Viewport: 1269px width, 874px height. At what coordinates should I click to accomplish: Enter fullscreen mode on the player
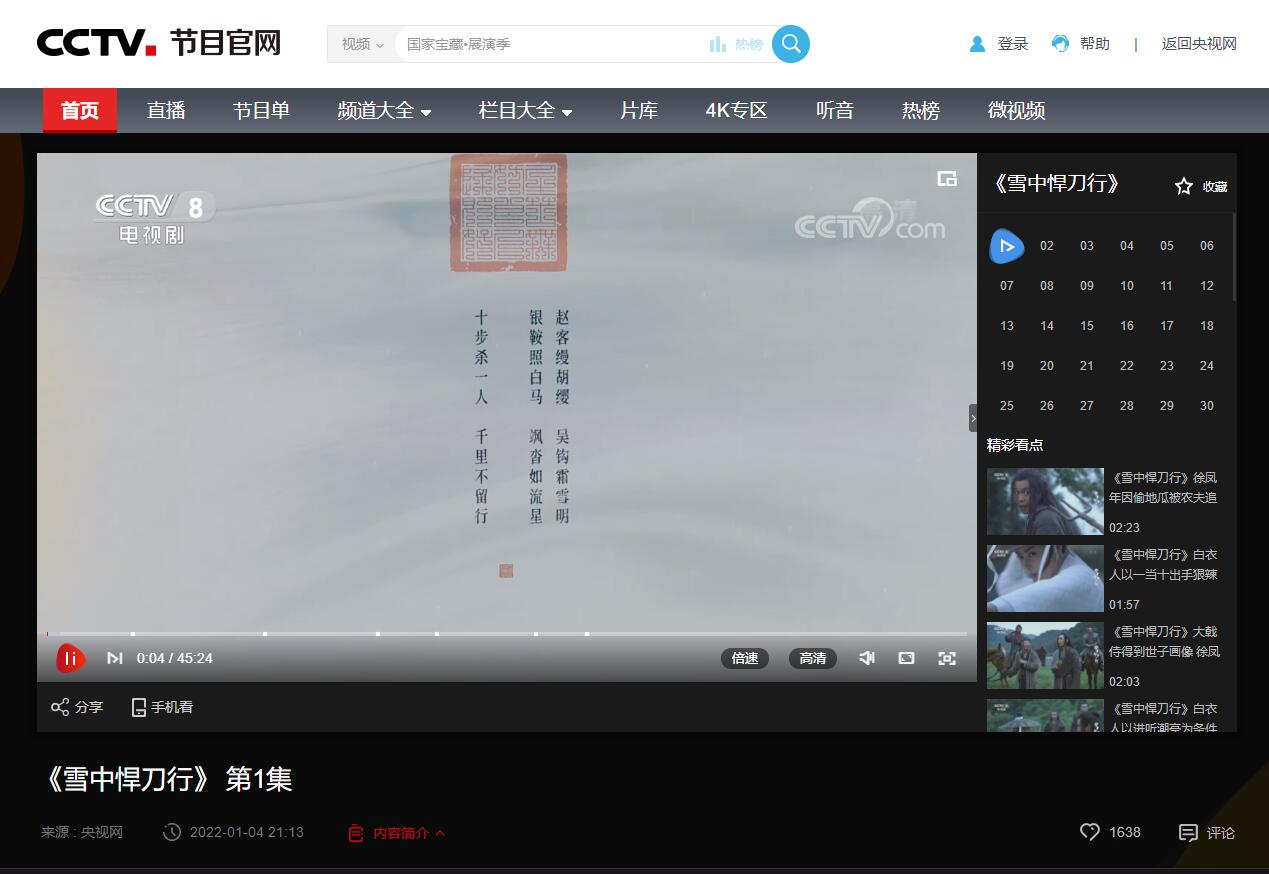click(946, 658)
